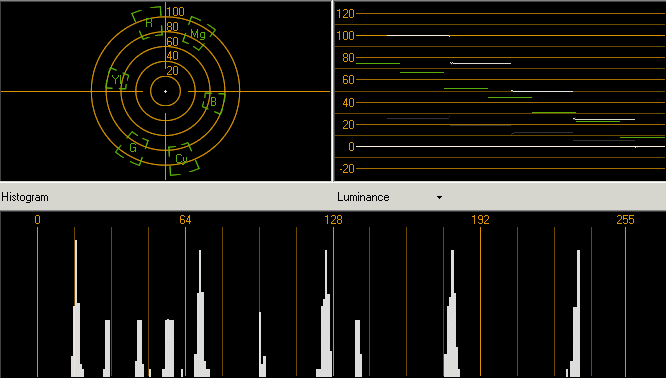
Task: Click the vectorscope center white dot
Action: click(166, 91)
